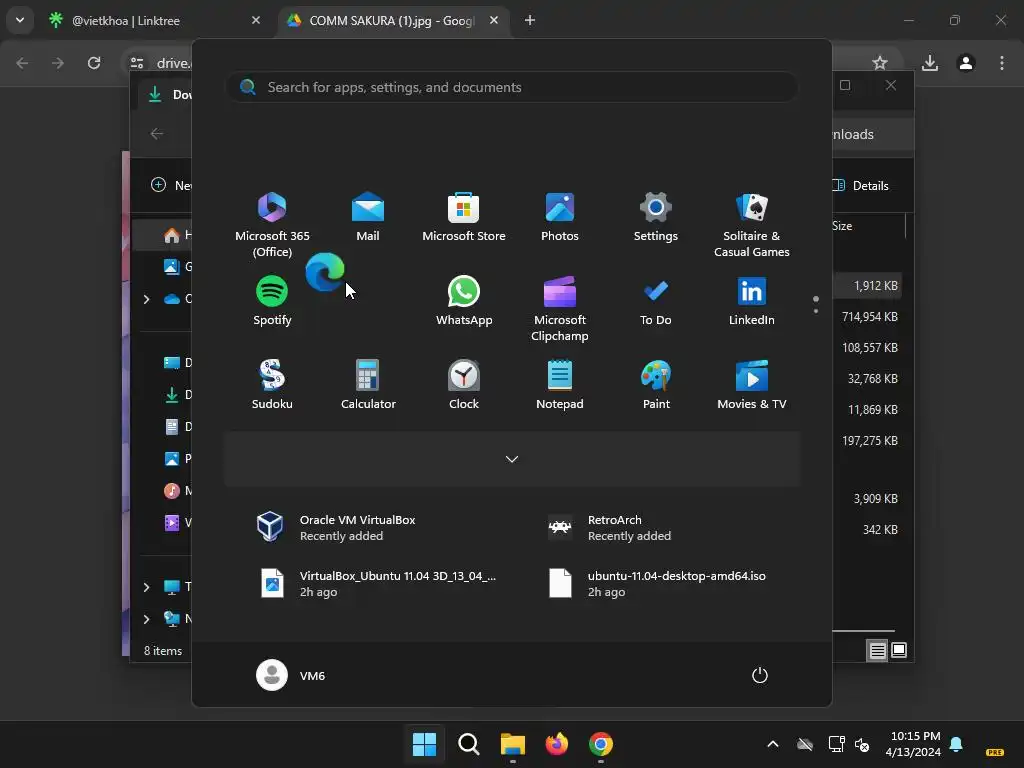This screenshot has width=1024, height=768.
Task: Toggle Details pane in File Explorer
Action: (861, 185)
